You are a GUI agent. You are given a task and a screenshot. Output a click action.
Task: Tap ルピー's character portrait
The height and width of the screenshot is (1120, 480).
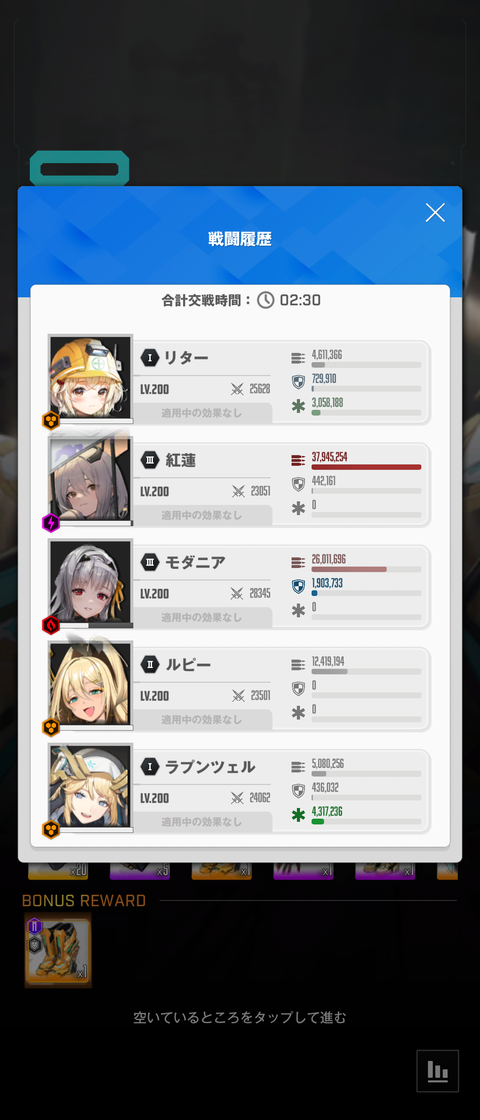91,686
